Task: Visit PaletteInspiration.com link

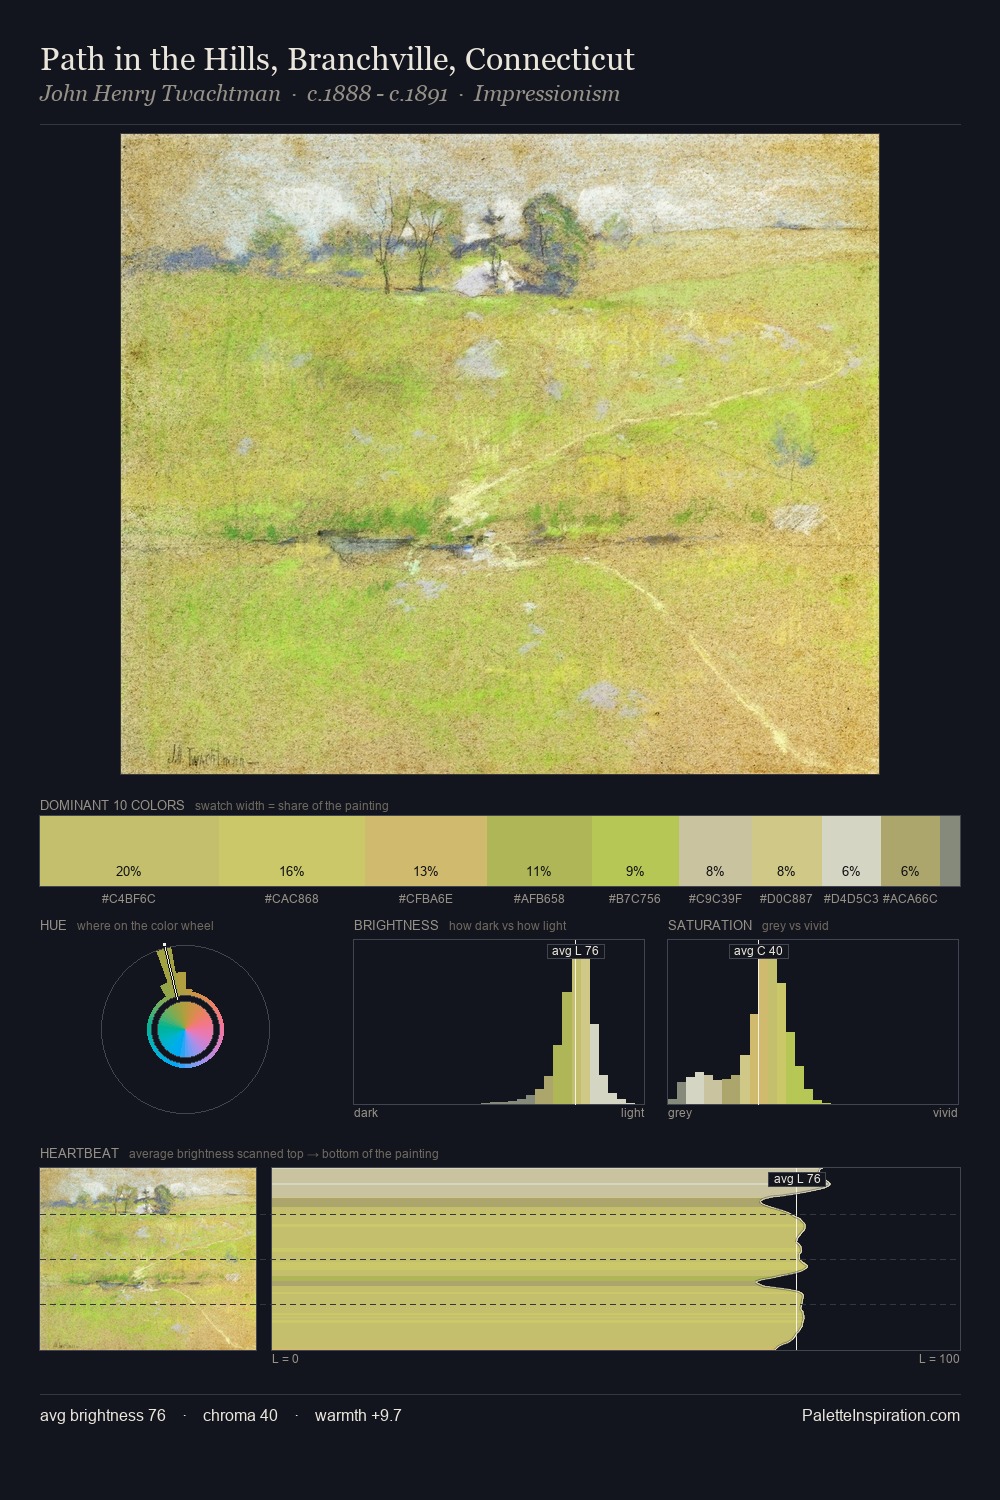Action: [x=881, y=1415]
